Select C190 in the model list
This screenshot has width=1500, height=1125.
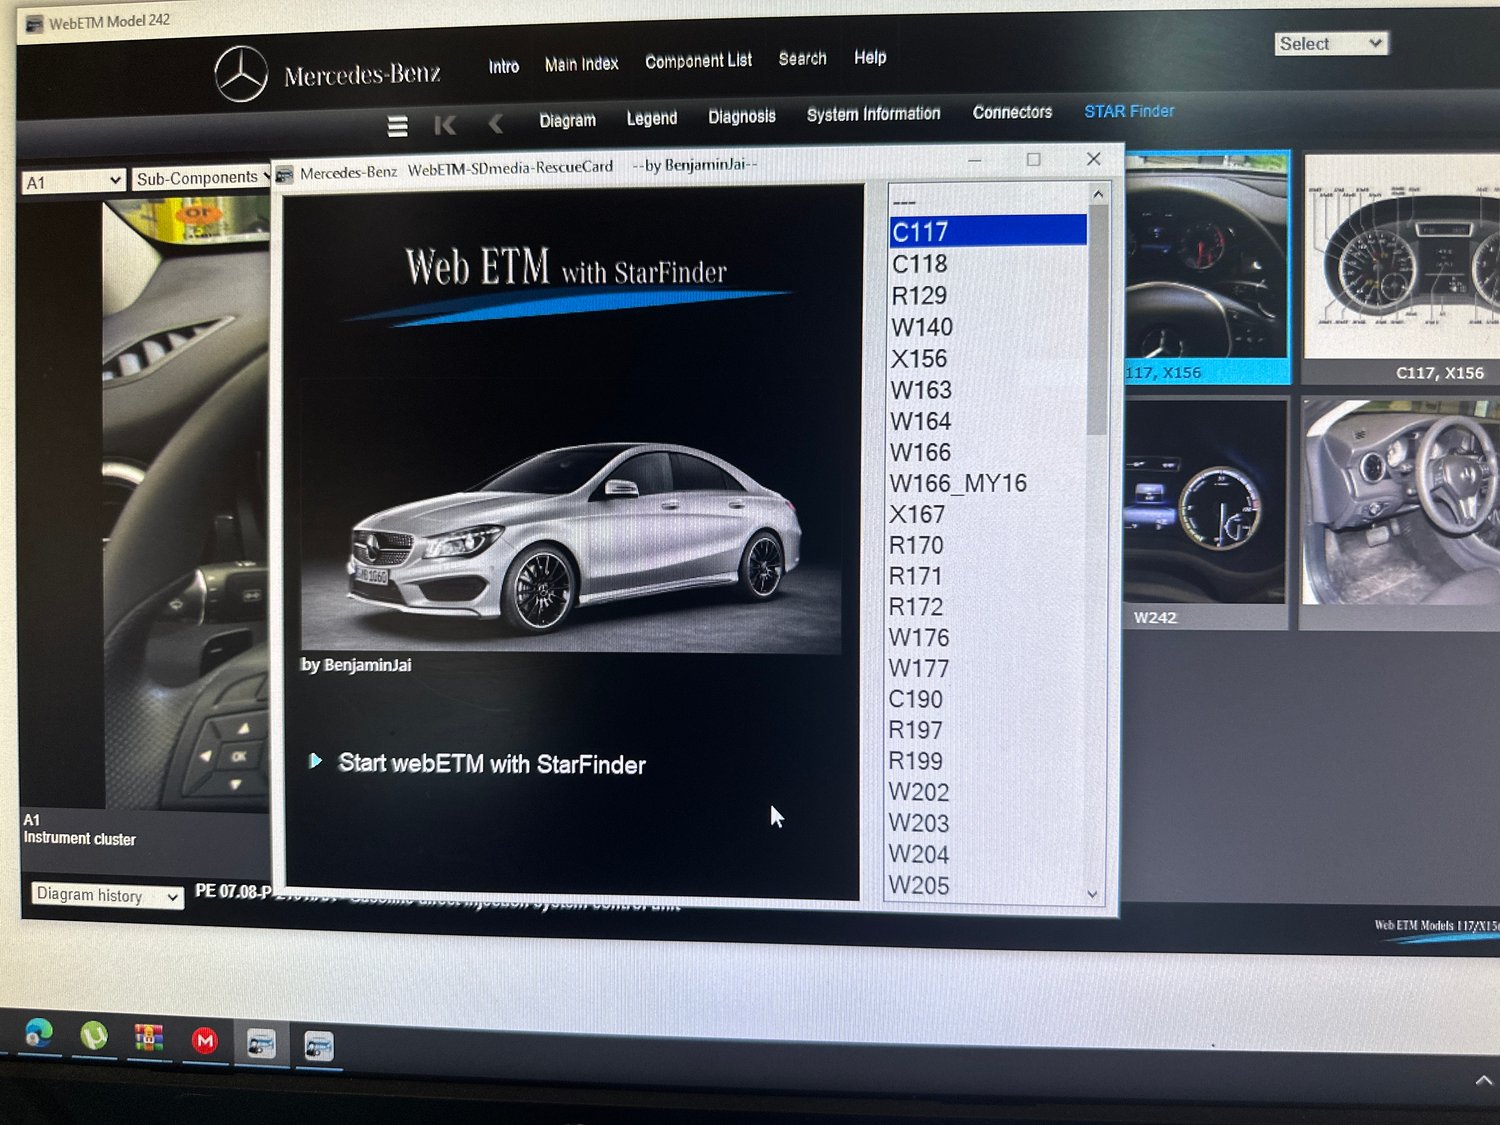988,699
